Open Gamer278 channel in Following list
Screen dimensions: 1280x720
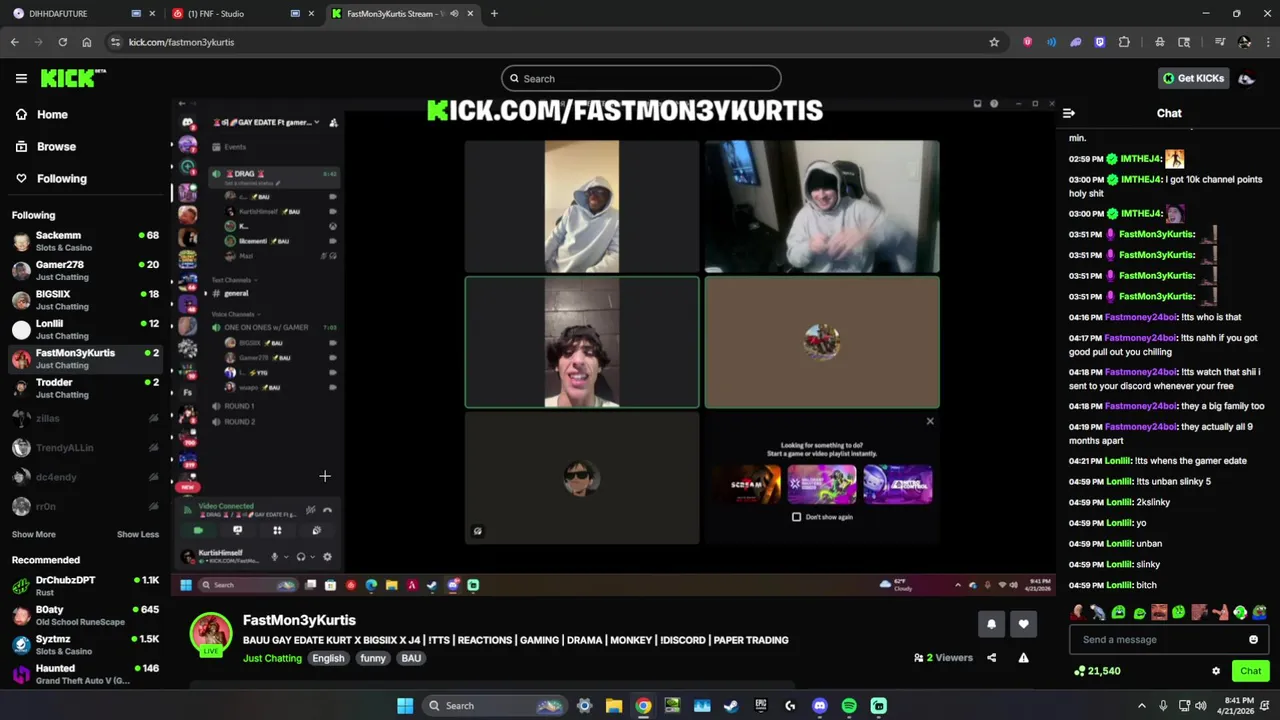click(x=85, y=270)
